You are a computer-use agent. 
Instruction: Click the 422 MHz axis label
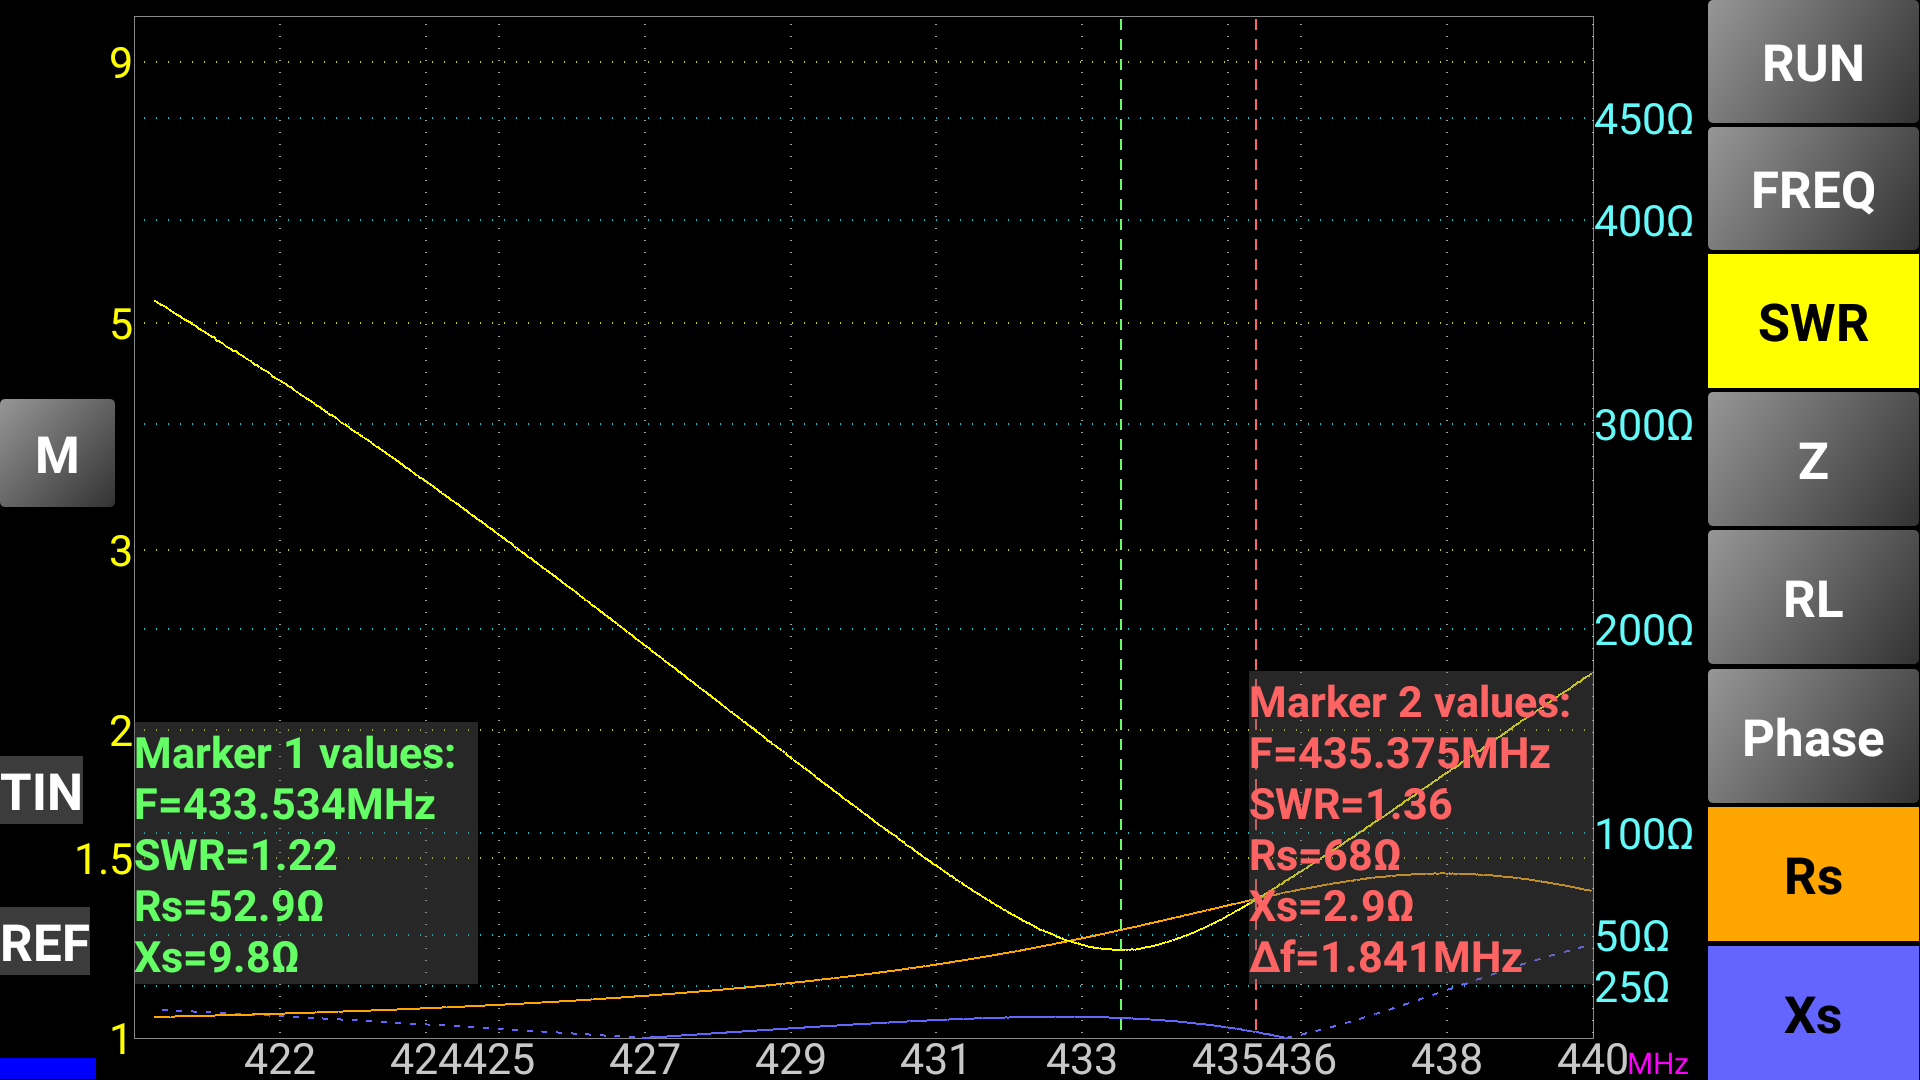pyautogui.click(x=280, y=1059)
